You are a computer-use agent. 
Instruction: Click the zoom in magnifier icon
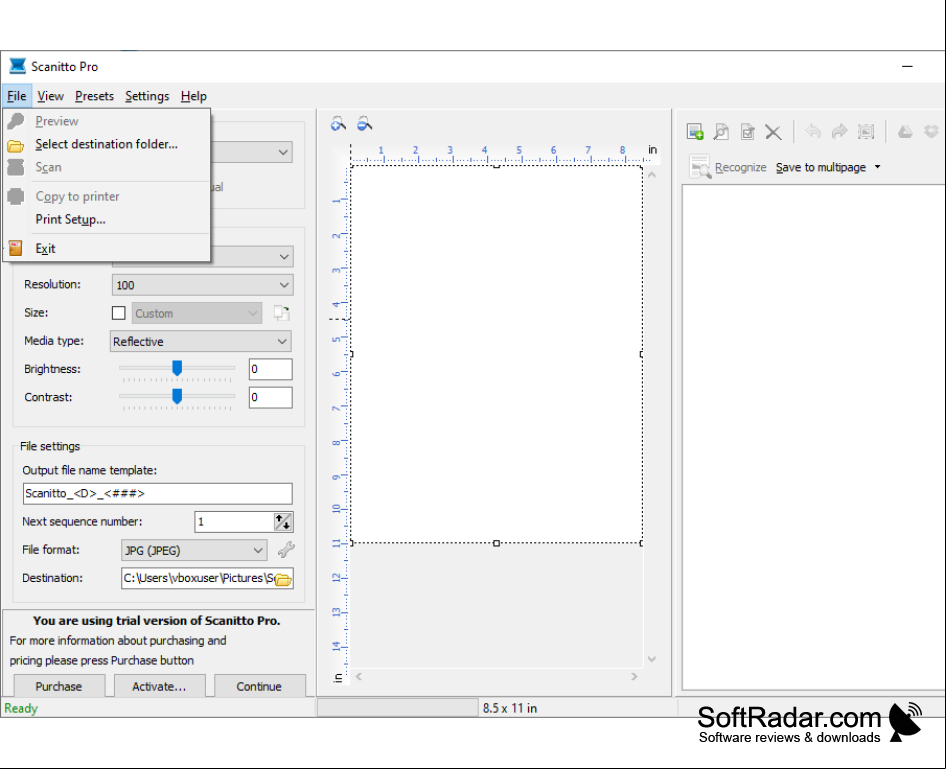coord(338,125)
